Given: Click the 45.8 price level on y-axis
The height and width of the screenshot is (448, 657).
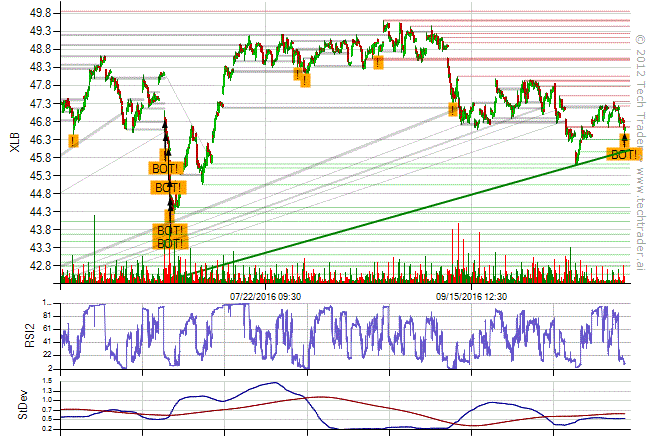Looking at the screenshot, I should (42, 158).
